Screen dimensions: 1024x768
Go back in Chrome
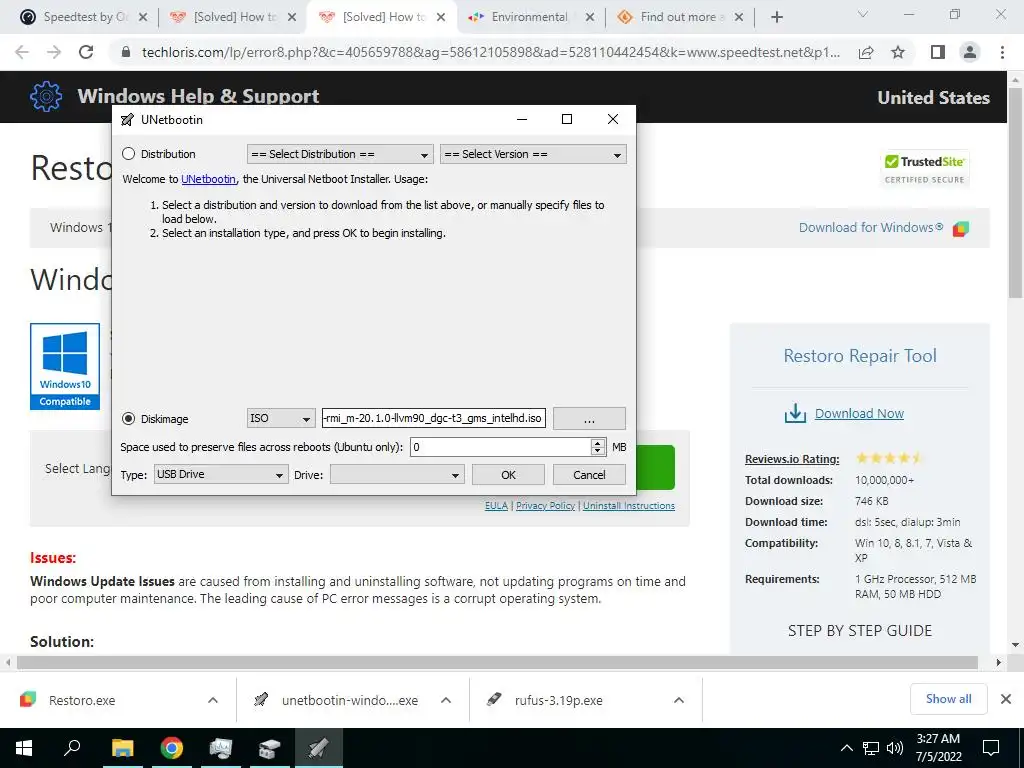(x=22, y=52)
